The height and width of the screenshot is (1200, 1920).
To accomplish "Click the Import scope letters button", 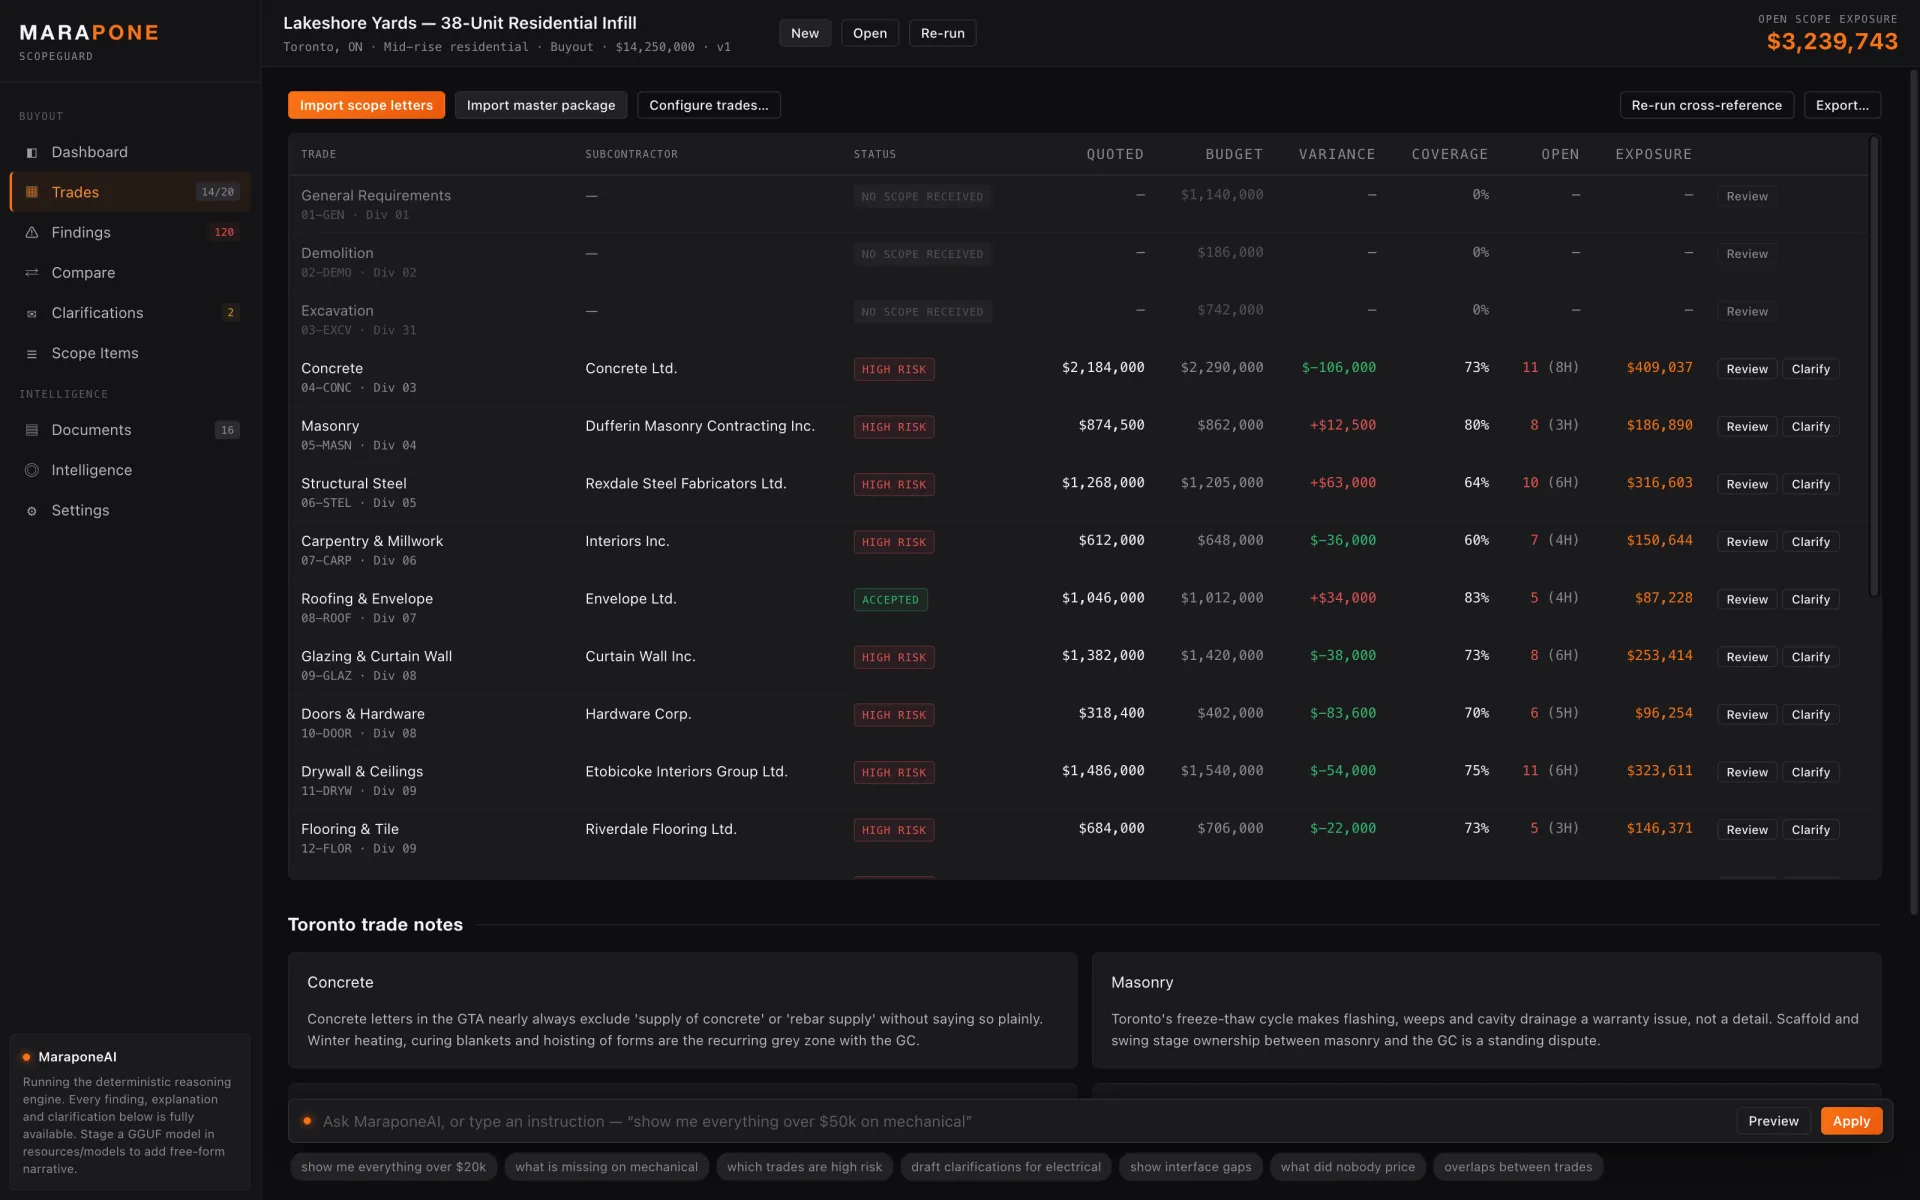I will (366, 105).
